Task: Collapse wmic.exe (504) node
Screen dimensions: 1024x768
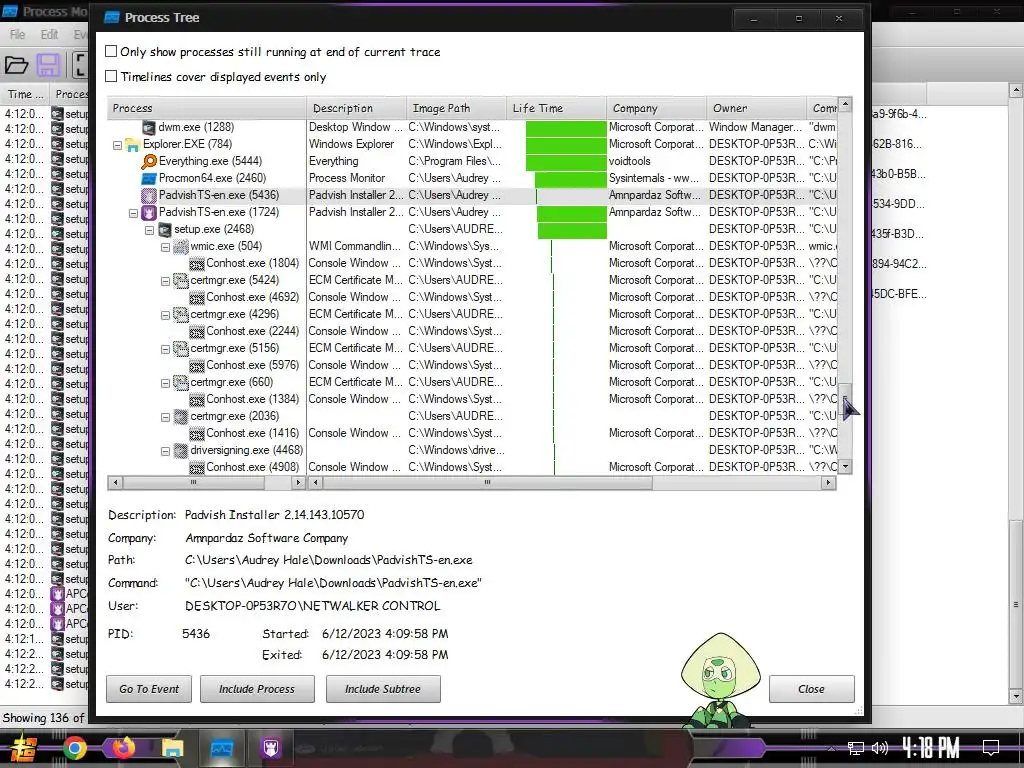Action: click(165, 247)
